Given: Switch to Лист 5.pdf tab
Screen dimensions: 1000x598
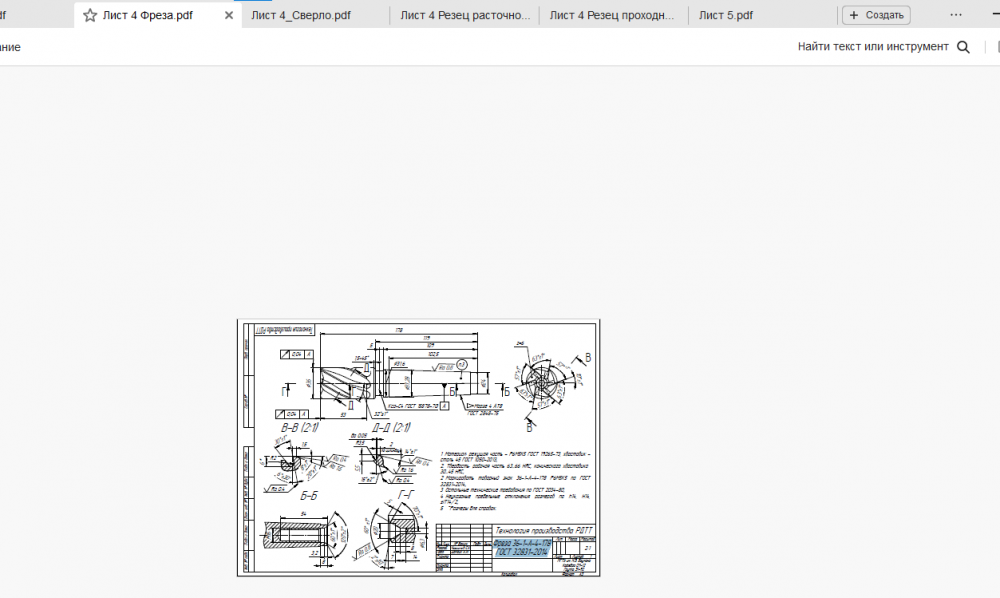Looking at the screenshot, I should [x=726, y=15].
